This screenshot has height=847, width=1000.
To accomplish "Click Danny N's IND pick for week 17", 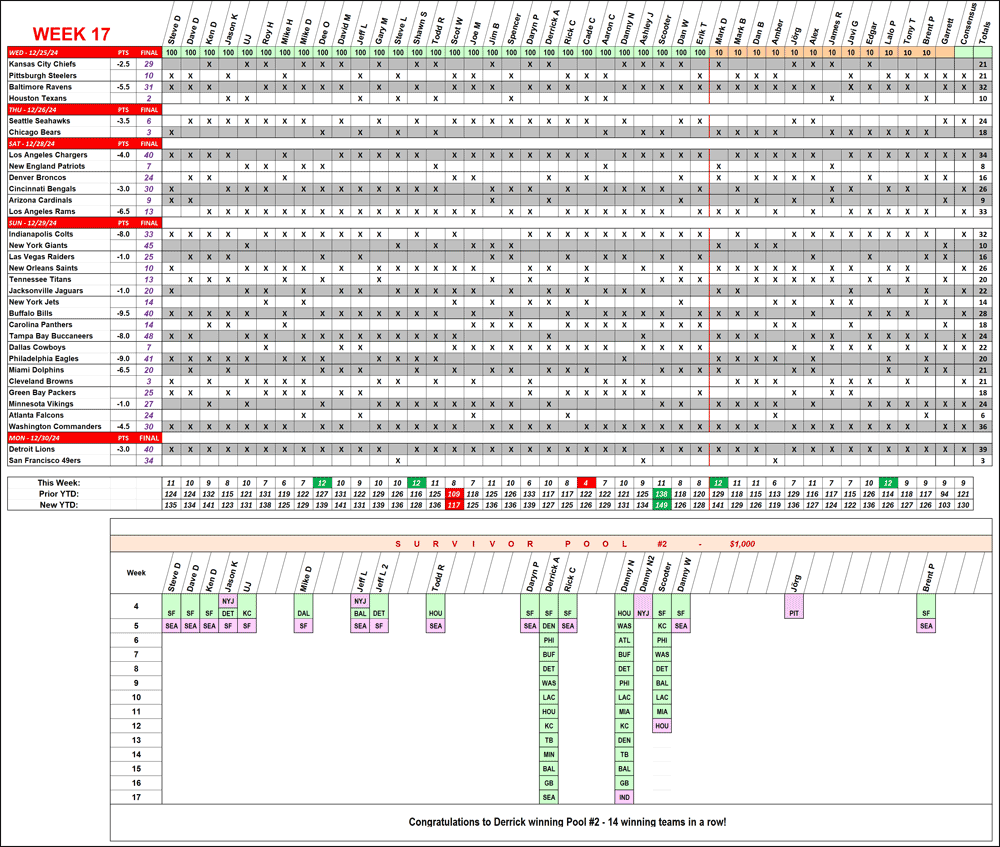I will coord(624,797).
